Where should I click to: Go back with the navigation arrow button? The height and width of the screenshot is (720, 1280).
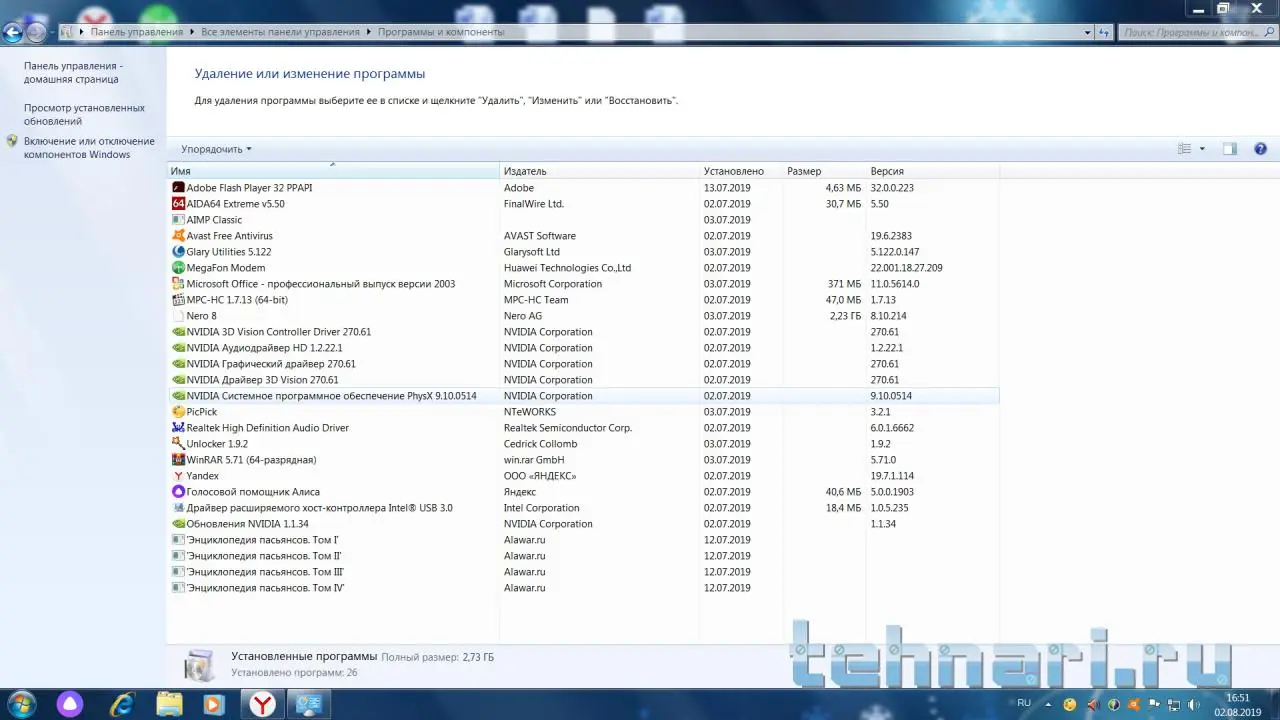(x=13, y=32)
